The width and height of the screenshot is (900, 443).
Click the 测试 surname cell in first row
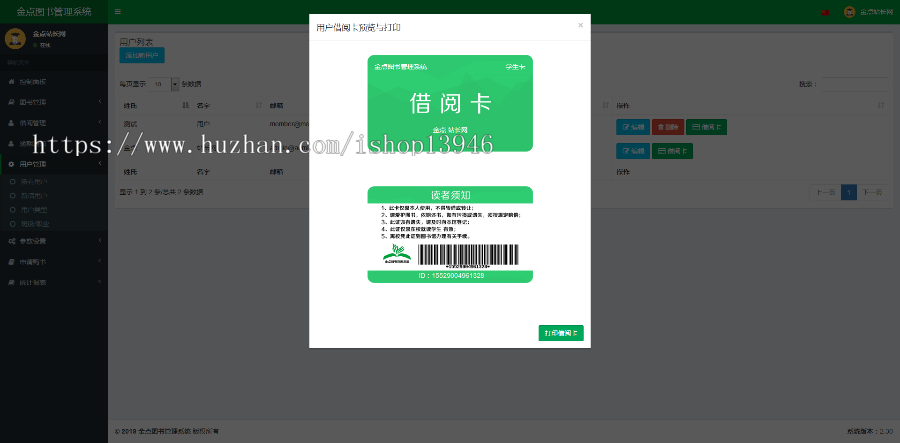coord(130,124)
